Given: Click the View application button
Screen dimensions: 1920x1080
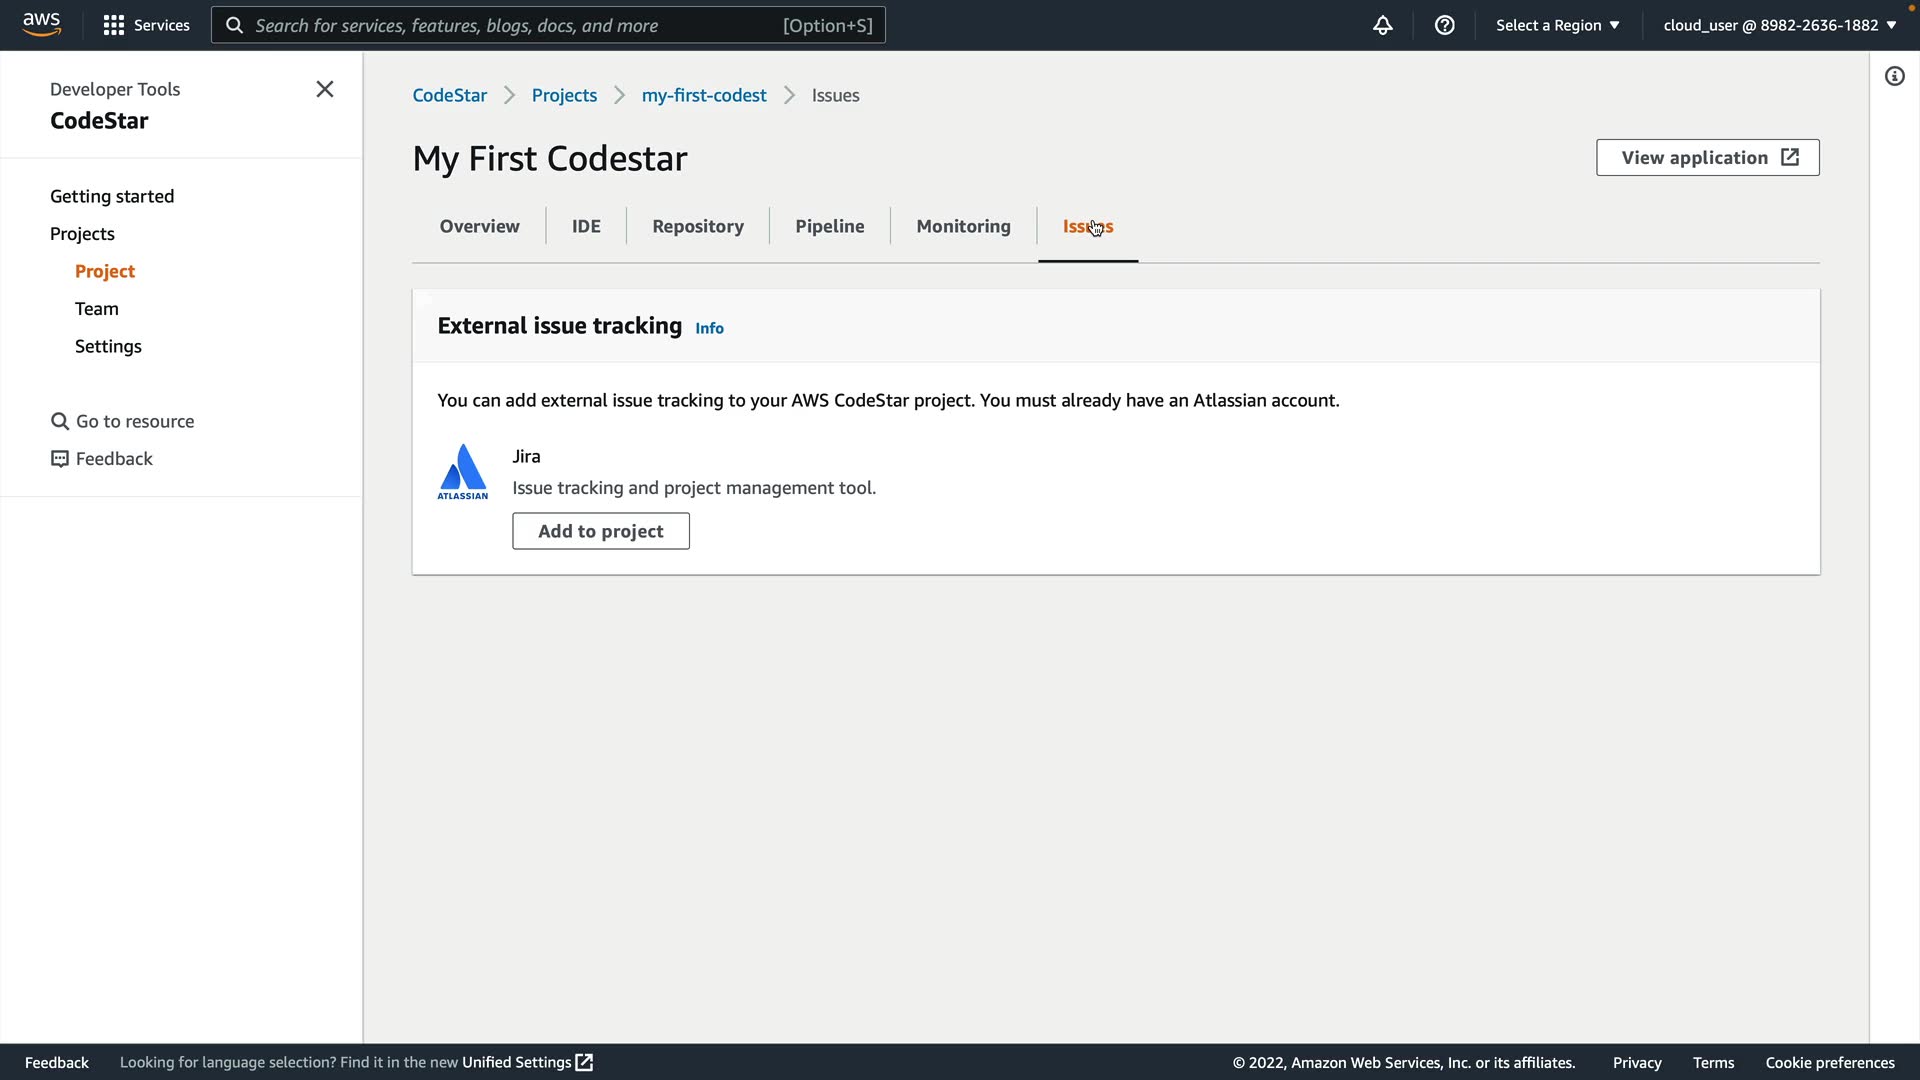Looking at the screenshot, I should (x=1707, y=158).
